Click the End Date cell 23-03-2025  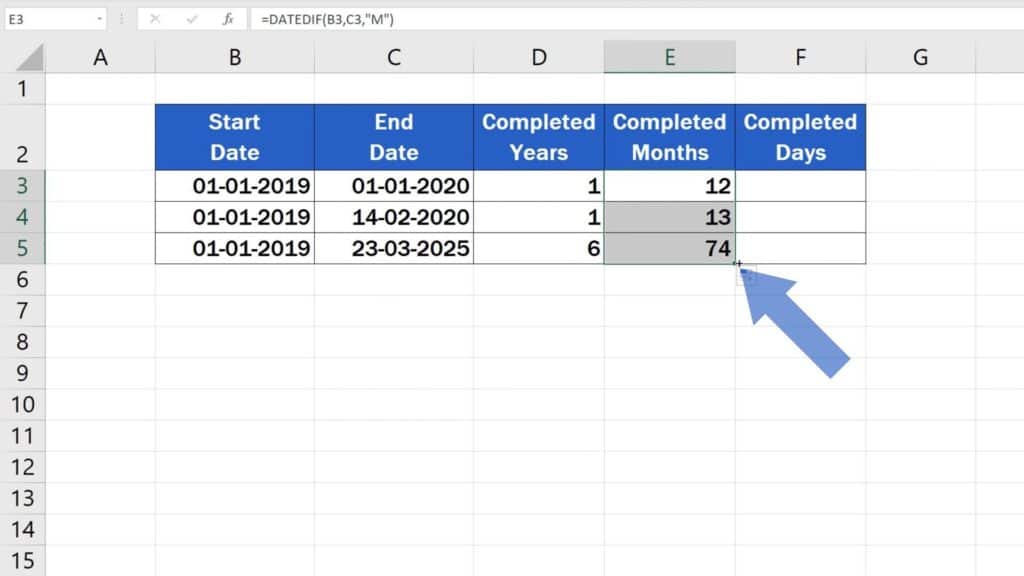pos(394,249)
